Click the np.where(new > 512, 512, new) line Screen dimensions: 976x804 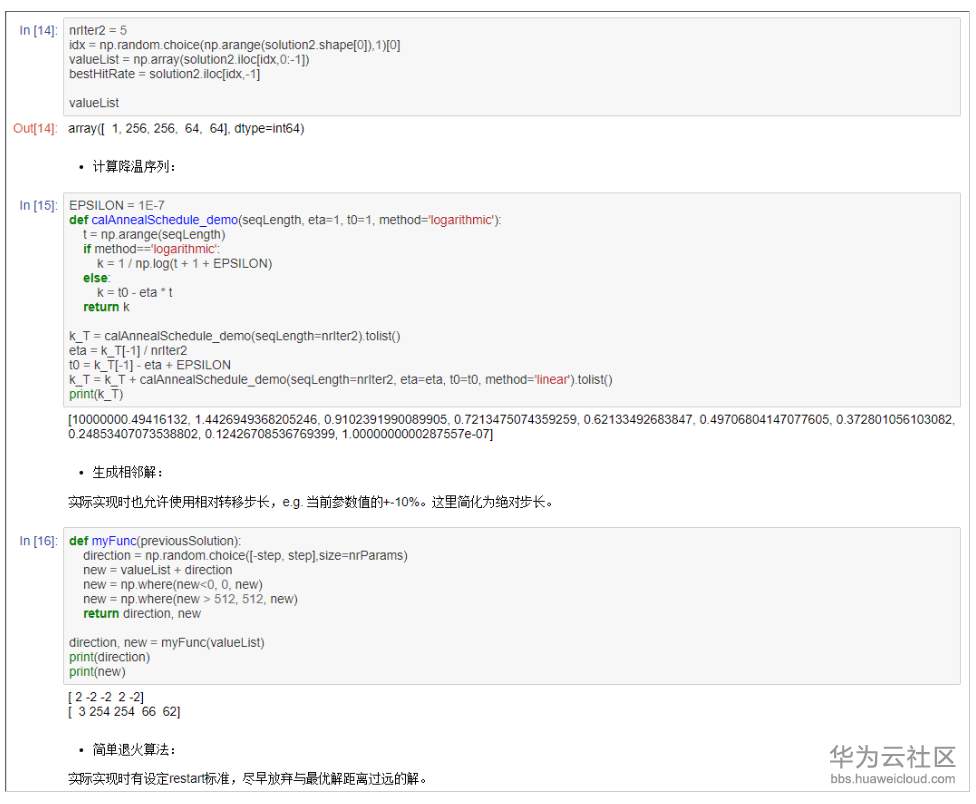click(190, 599)
